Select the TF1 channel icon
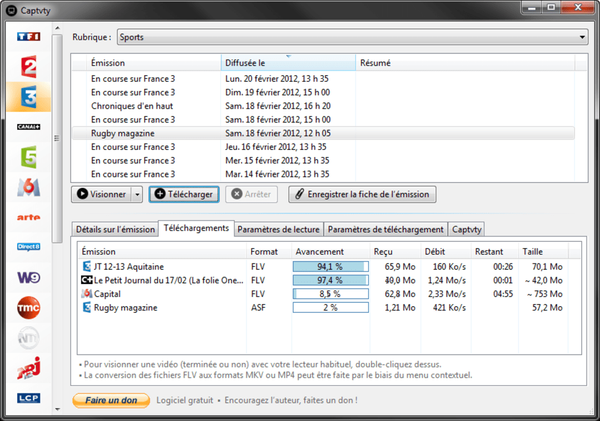This screenshot has width=600, height=421. tap(29, 37)
